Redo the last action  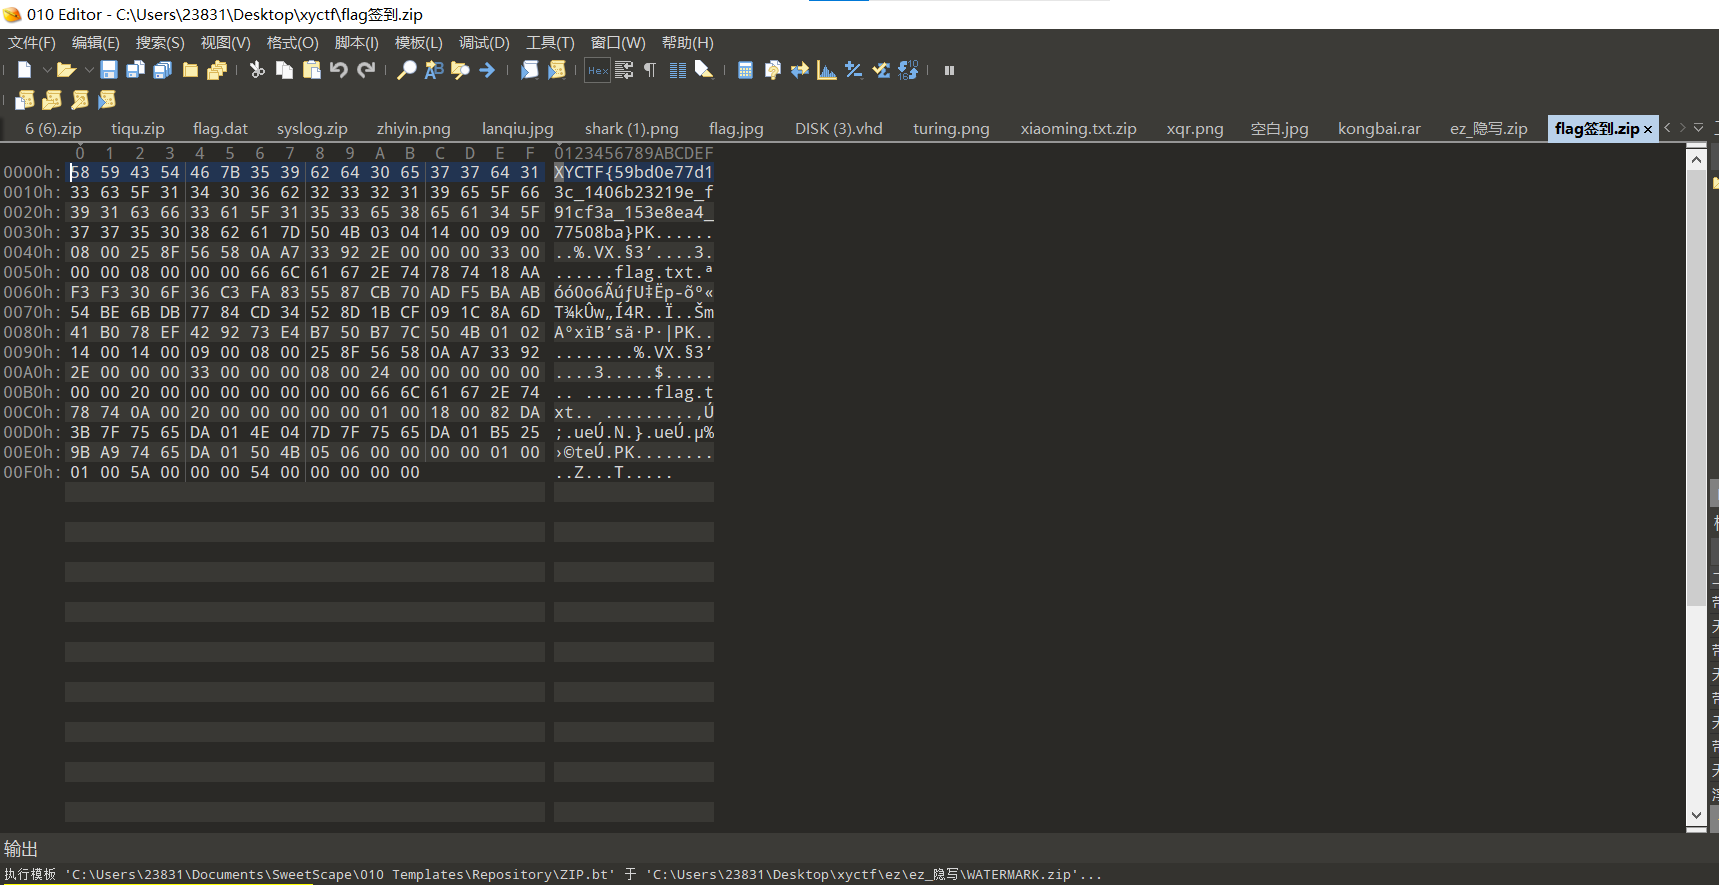click(x=366, y=70)
